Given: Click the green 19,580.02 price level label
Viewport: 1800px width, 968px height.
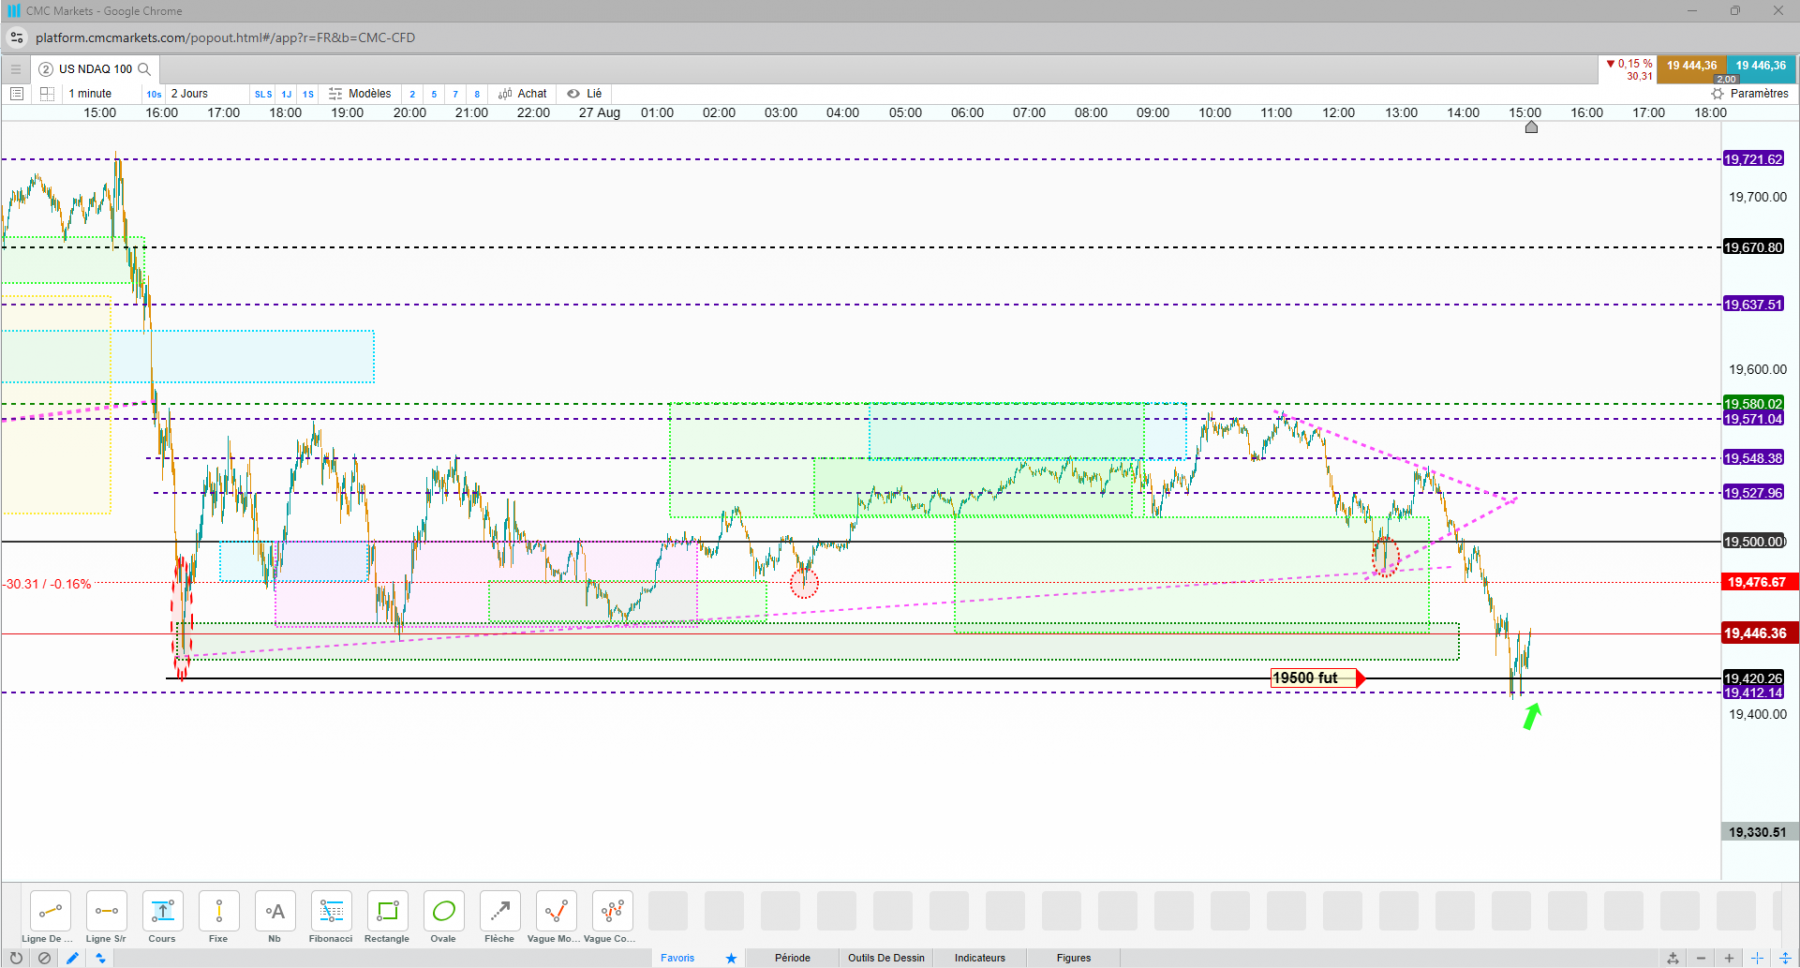Looking at the screenshot, I should point(1753,404).
